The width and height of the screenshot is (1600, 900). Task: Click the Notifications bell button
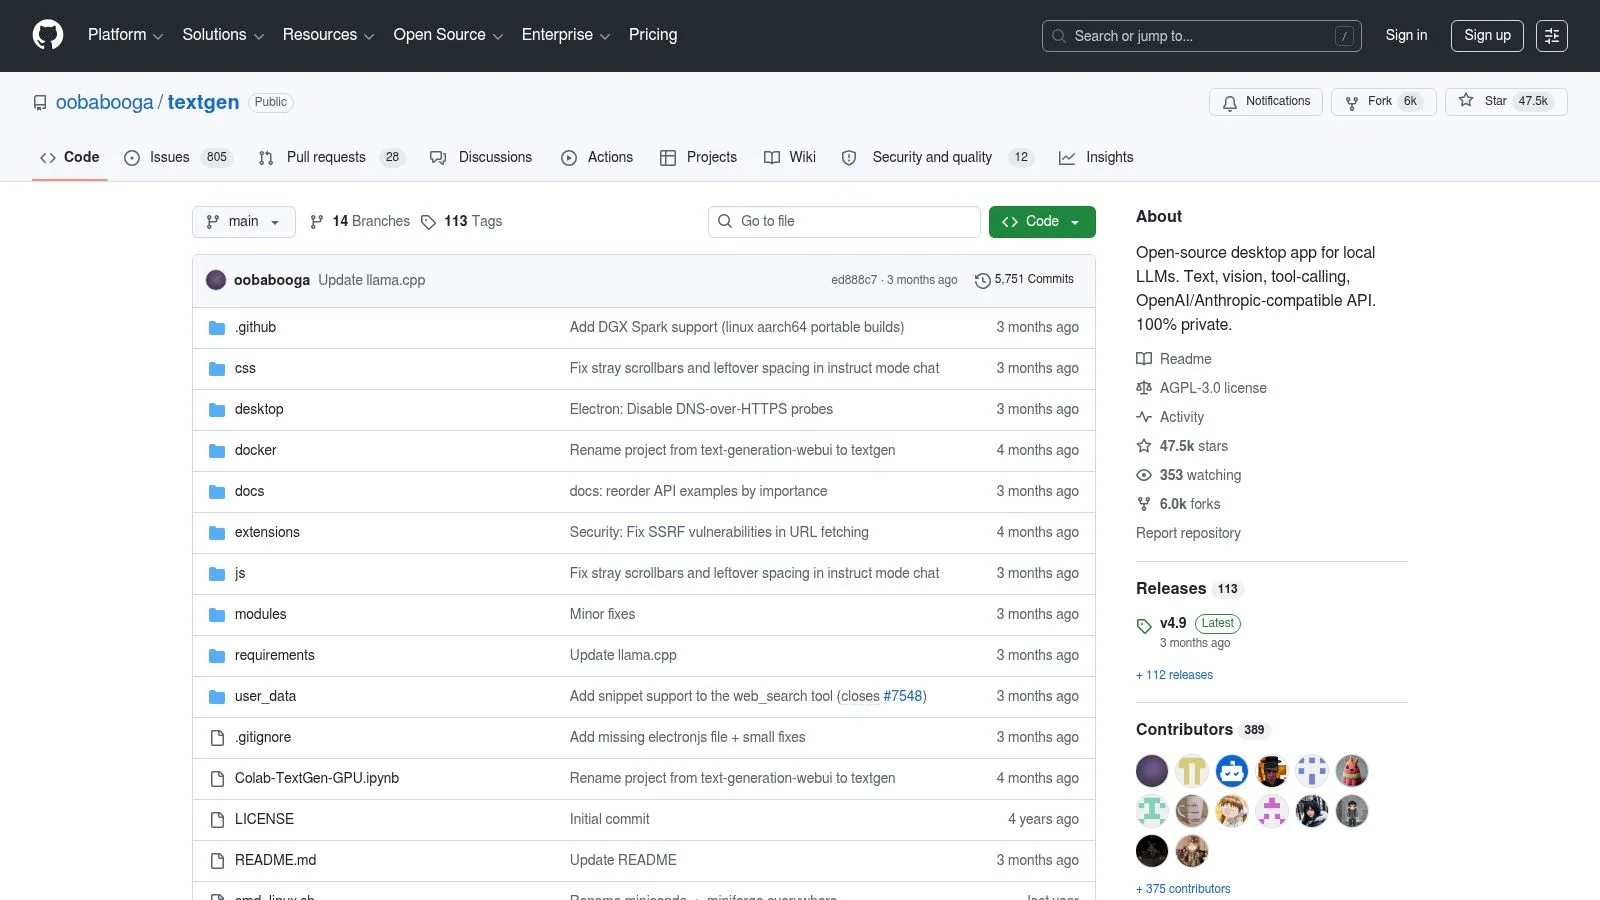pos(1266,102)
